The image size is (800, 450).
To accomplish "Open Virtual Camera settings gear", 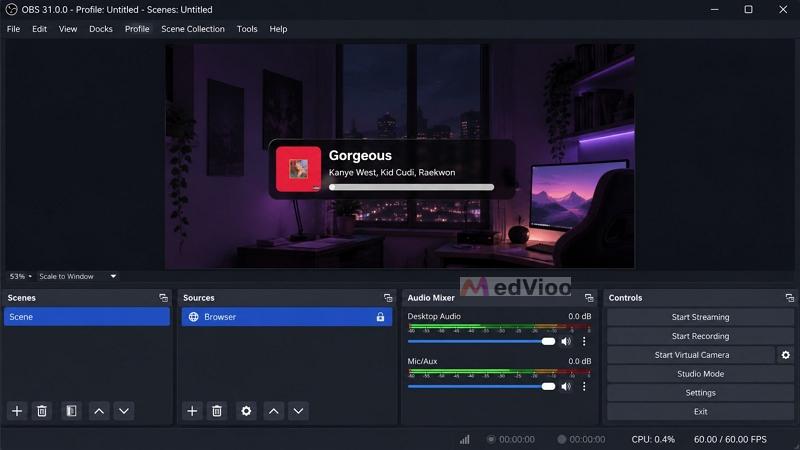I will coord(786,355).
